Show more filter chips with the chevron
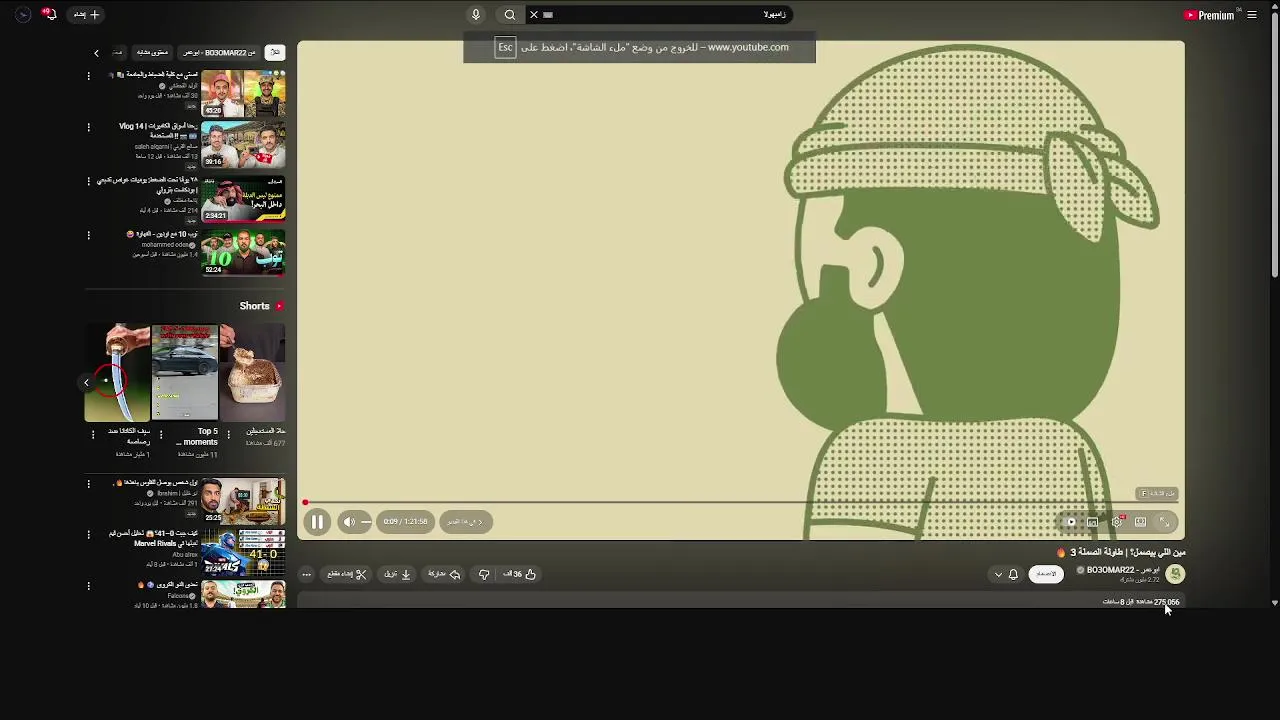Viewport: 1280px width, 720px height. point(96,52)
